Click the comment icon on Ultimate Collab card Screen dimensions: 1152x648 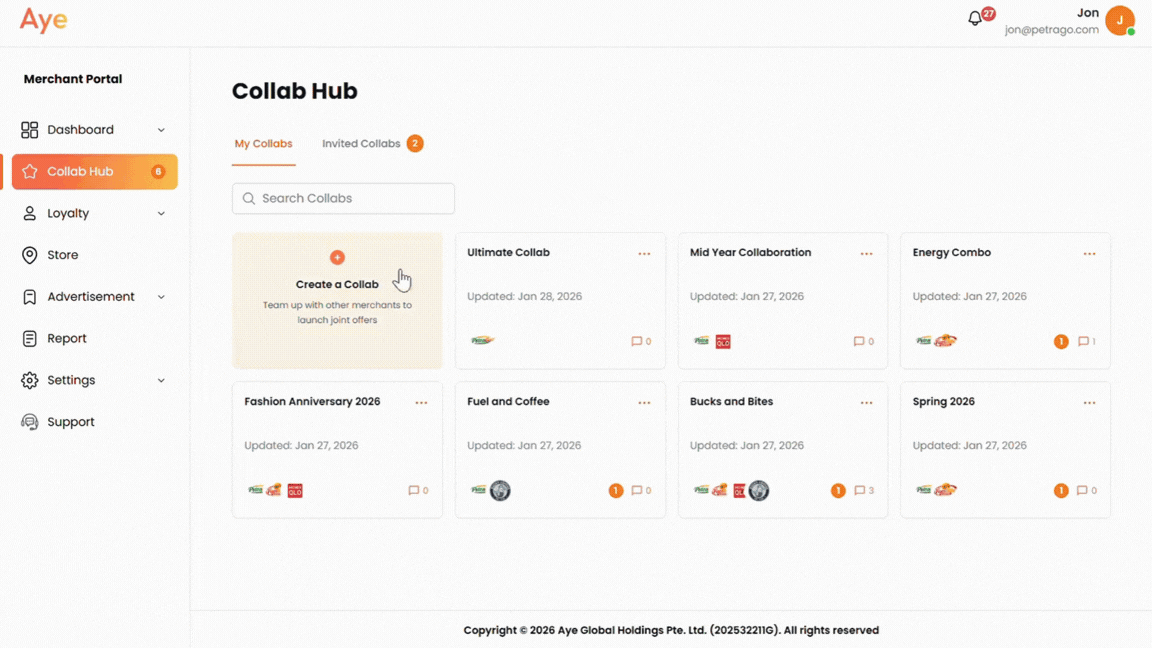point(637,341)
